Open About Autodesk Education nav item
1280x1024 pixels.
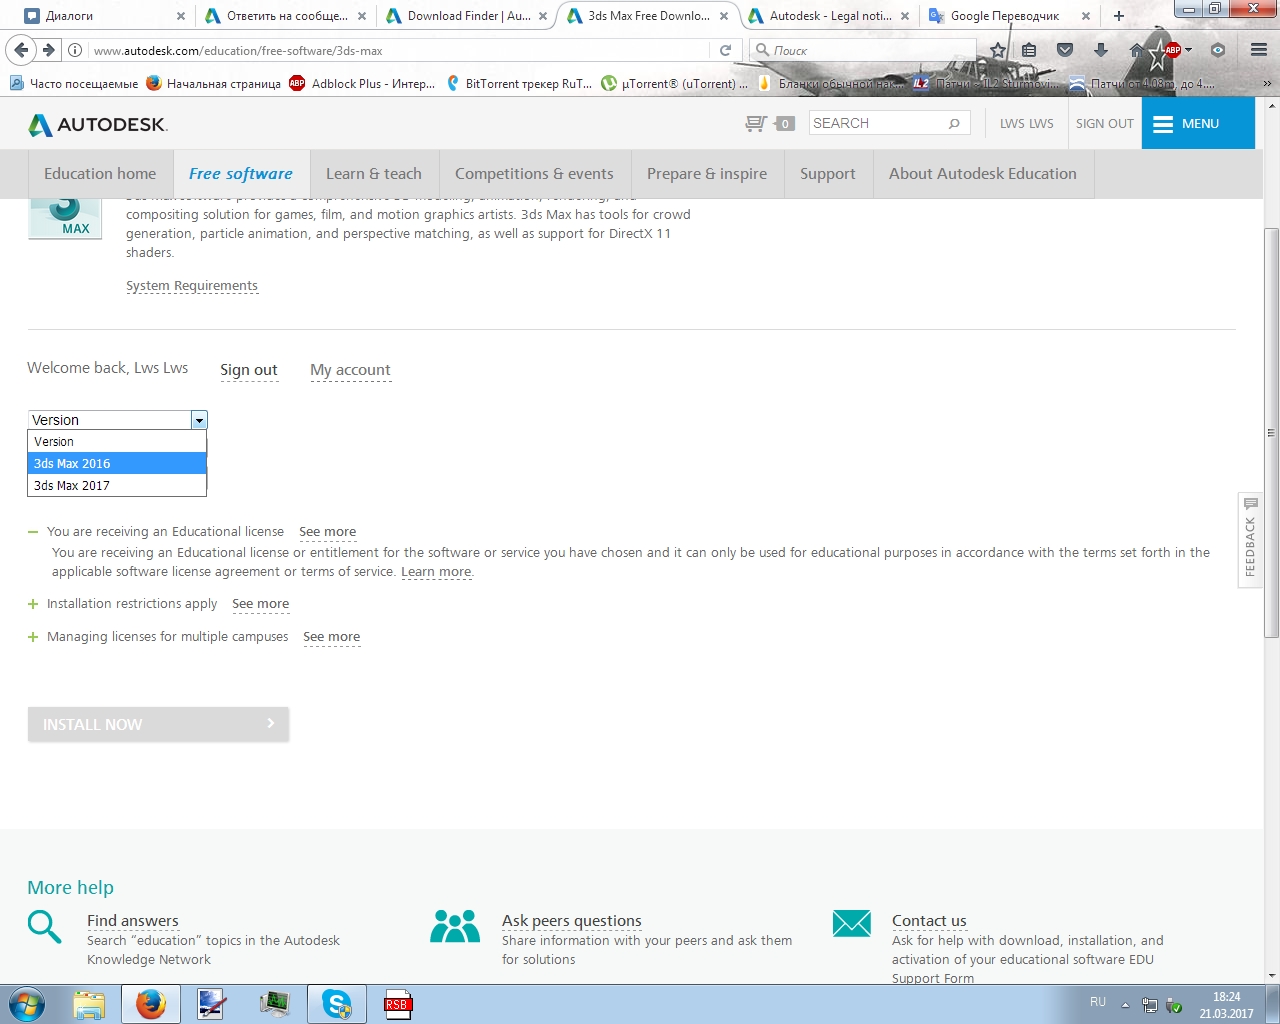coord(983,174)
